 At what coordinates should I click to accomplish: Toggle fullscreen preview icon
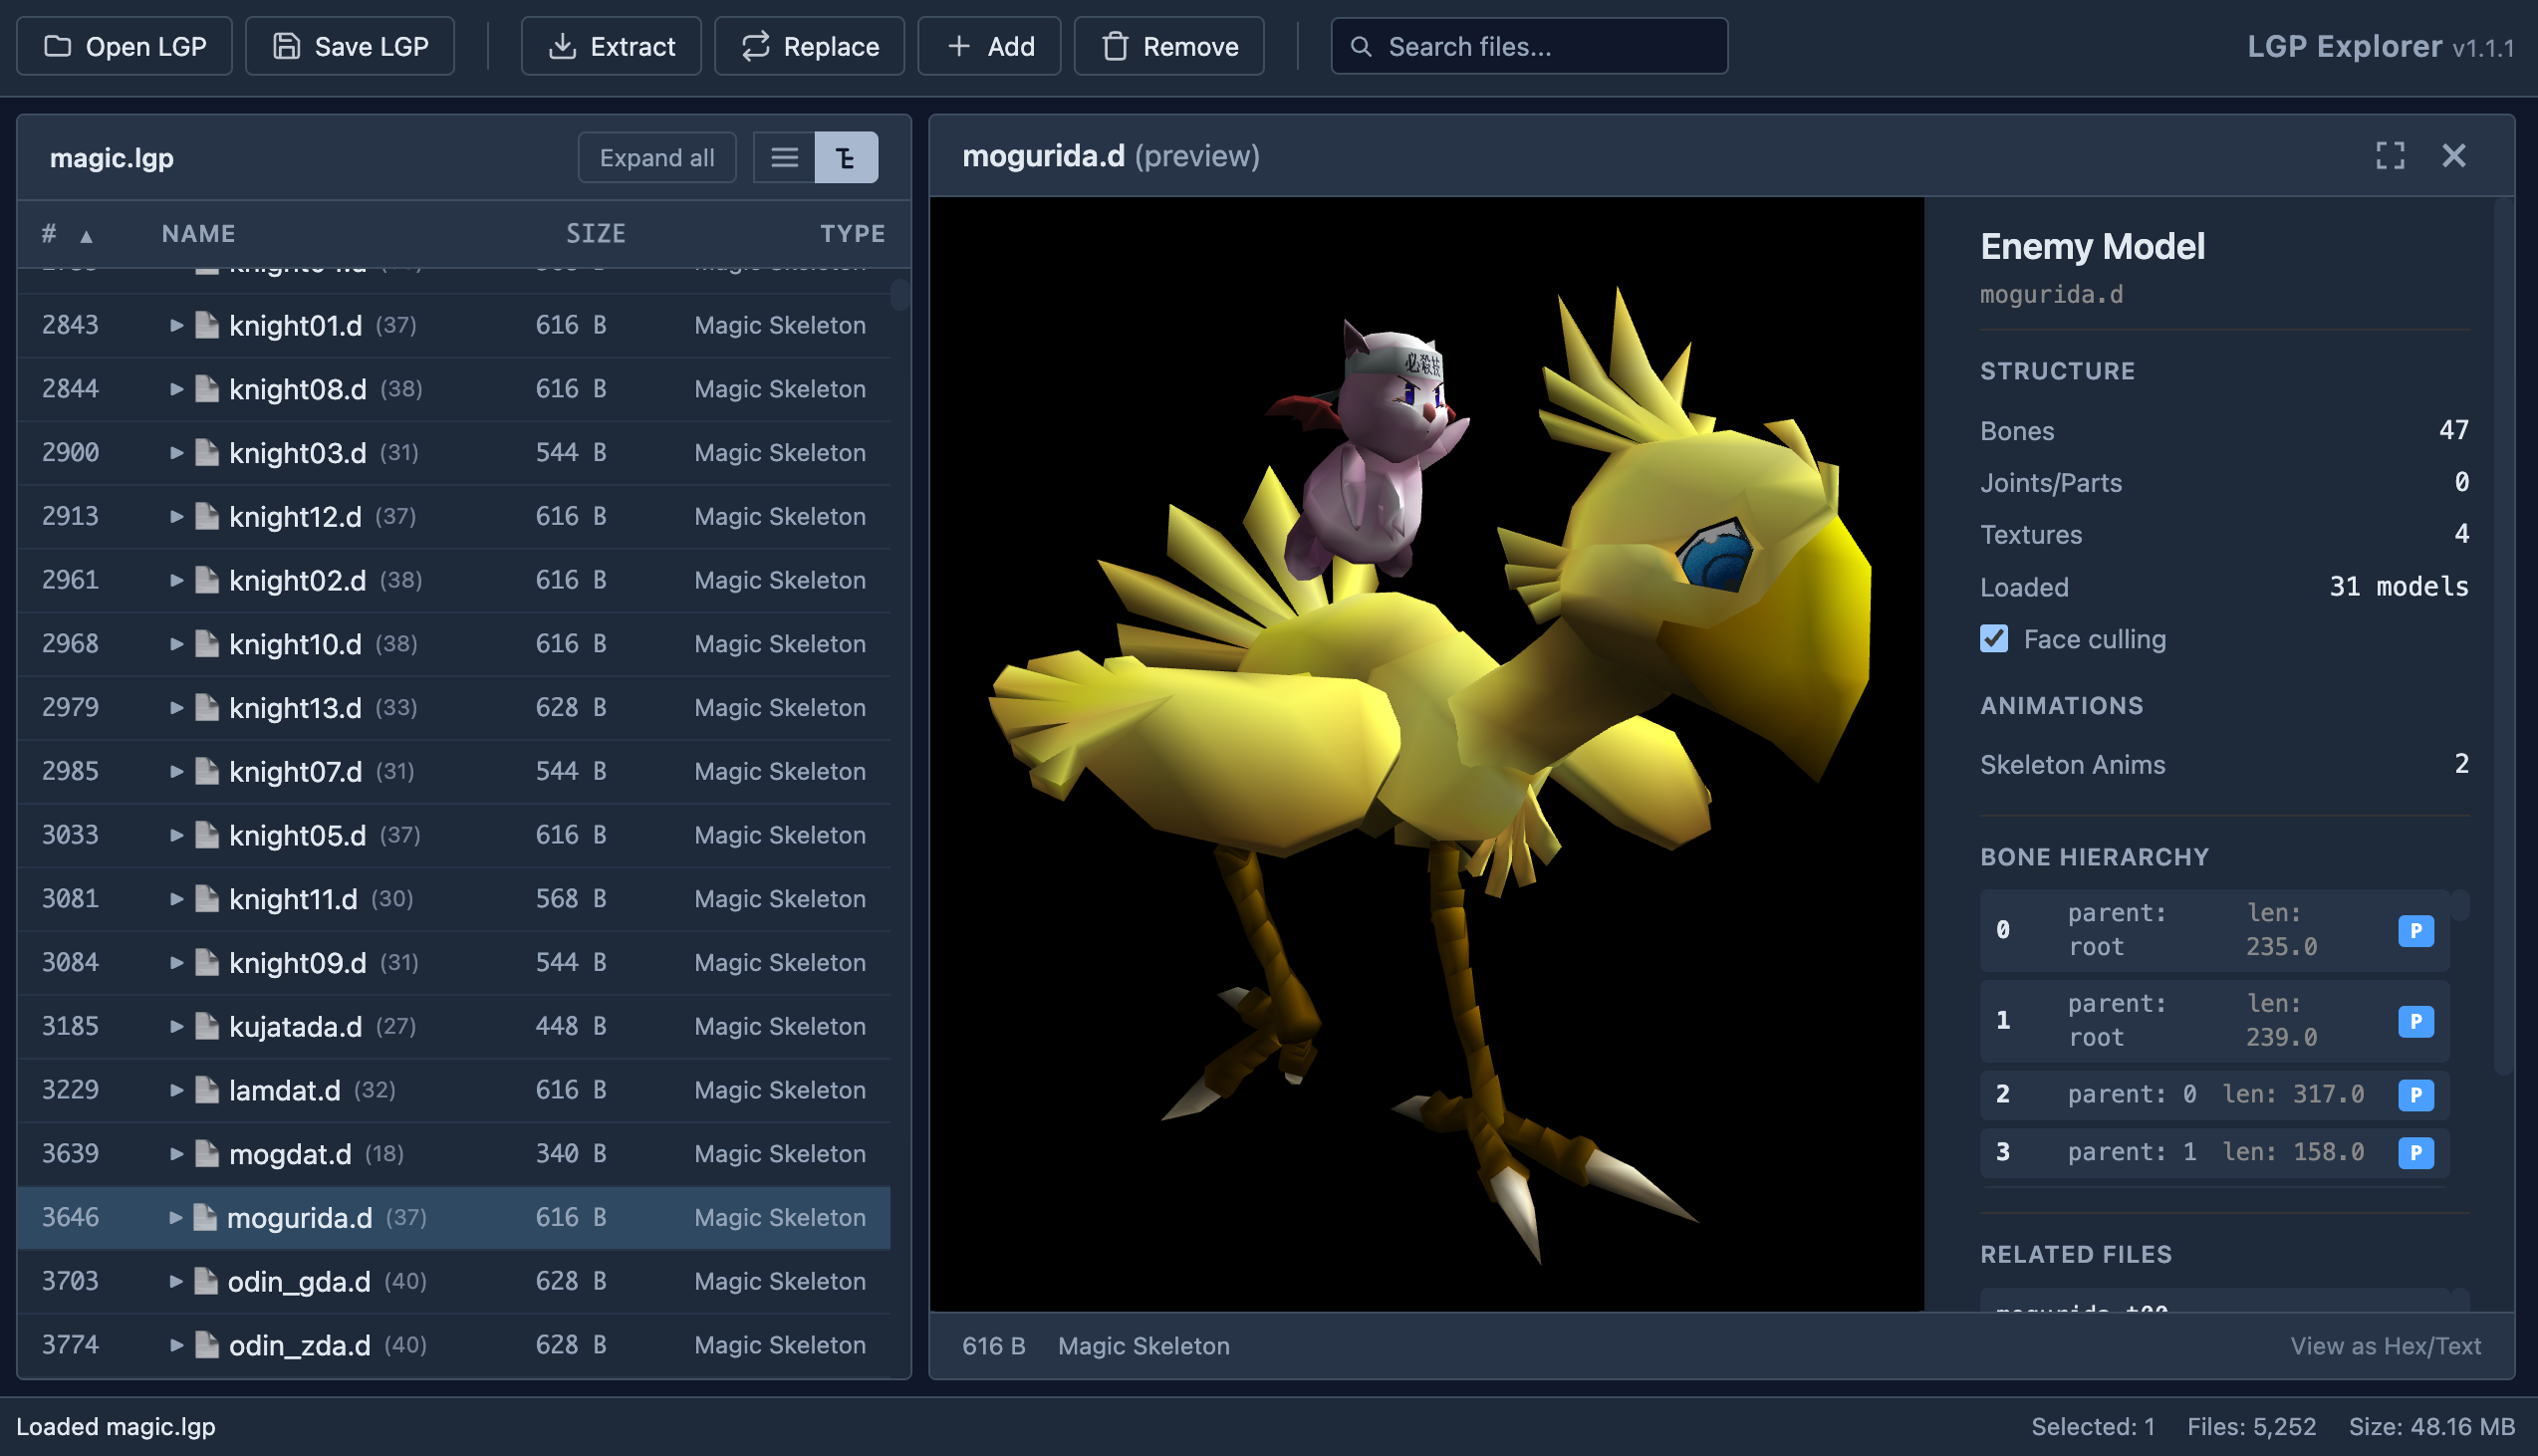(x=2390, y=156)
